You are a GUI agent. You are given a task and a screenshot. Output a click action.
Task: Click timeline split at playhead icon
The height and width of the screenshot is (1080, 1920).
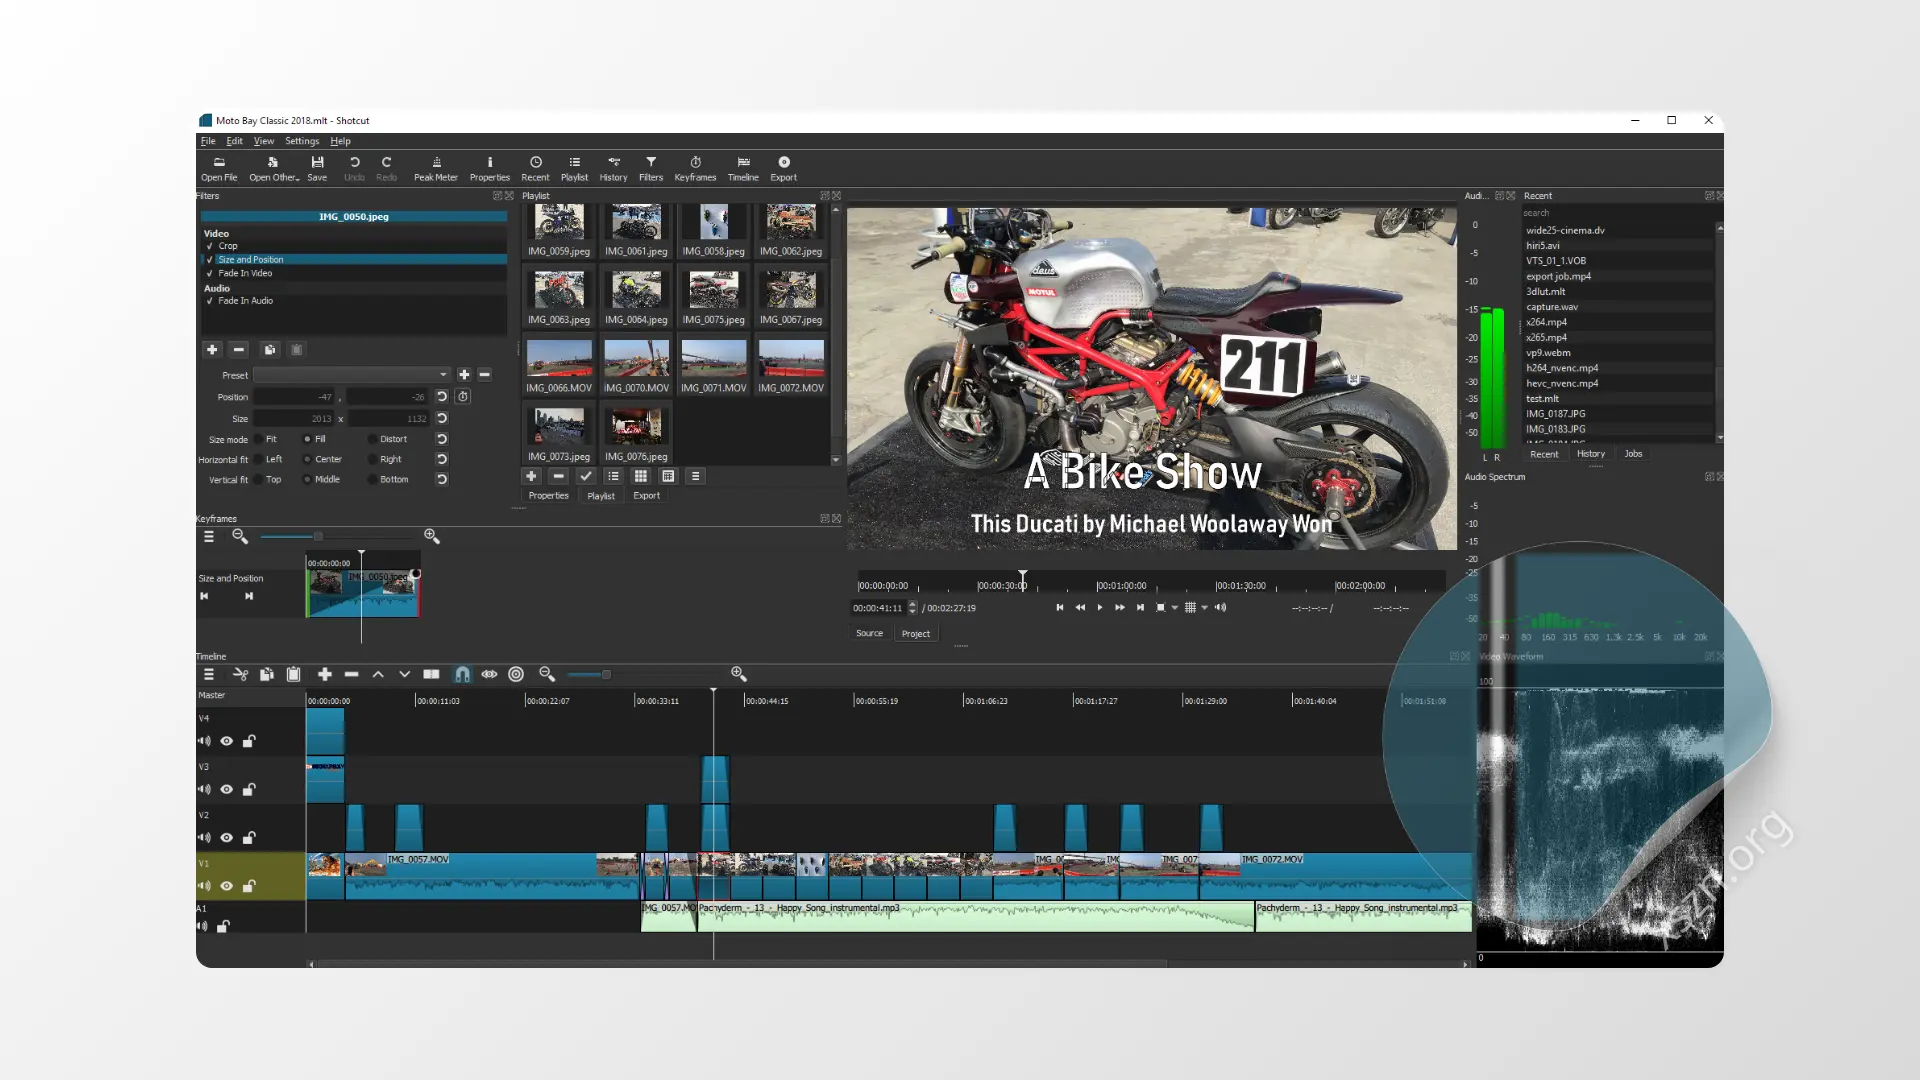point(431,674)
